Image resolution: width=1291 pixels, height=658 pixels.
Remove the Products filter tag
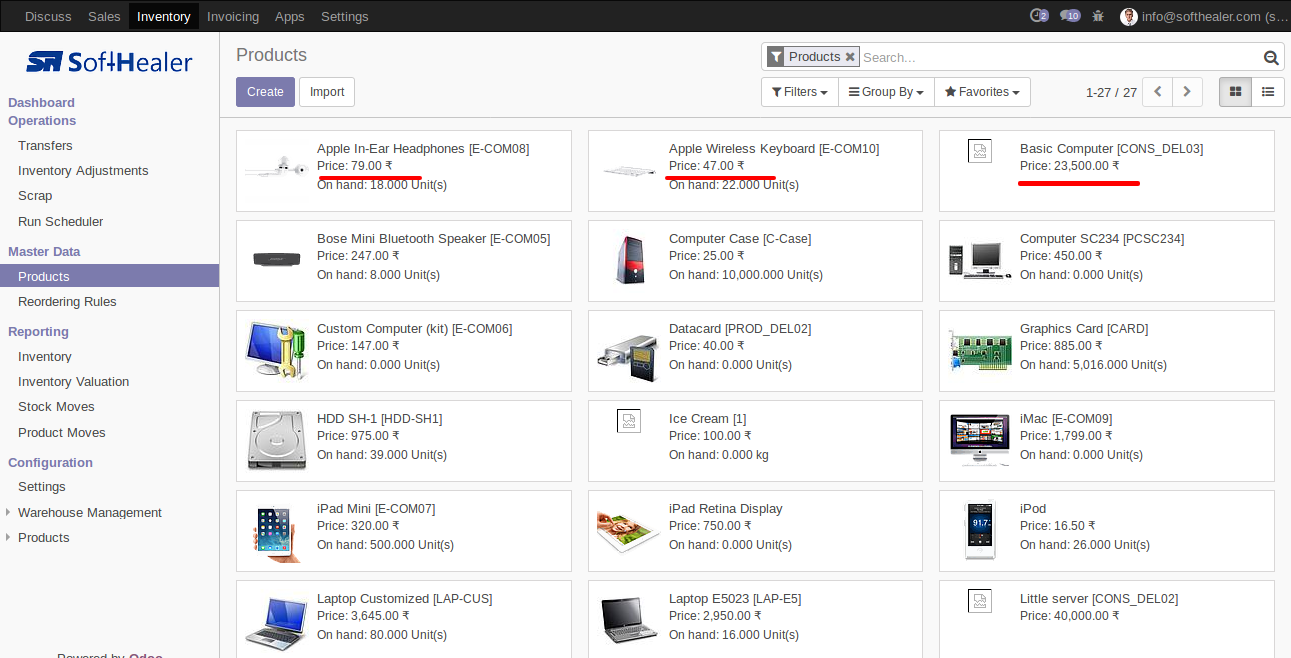tap(850, 57)
